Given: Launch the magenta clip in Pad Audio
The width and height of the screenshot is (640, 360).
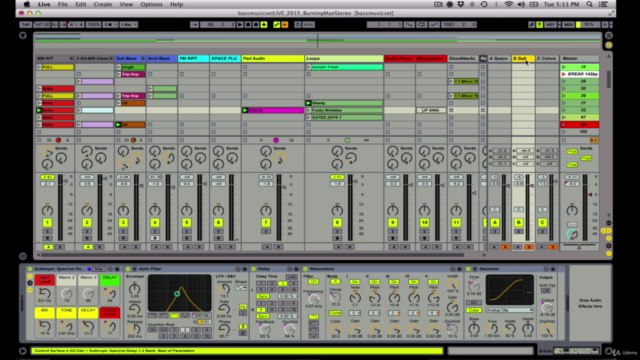Looking at the screenshot, I should click(x=245, y=110).
